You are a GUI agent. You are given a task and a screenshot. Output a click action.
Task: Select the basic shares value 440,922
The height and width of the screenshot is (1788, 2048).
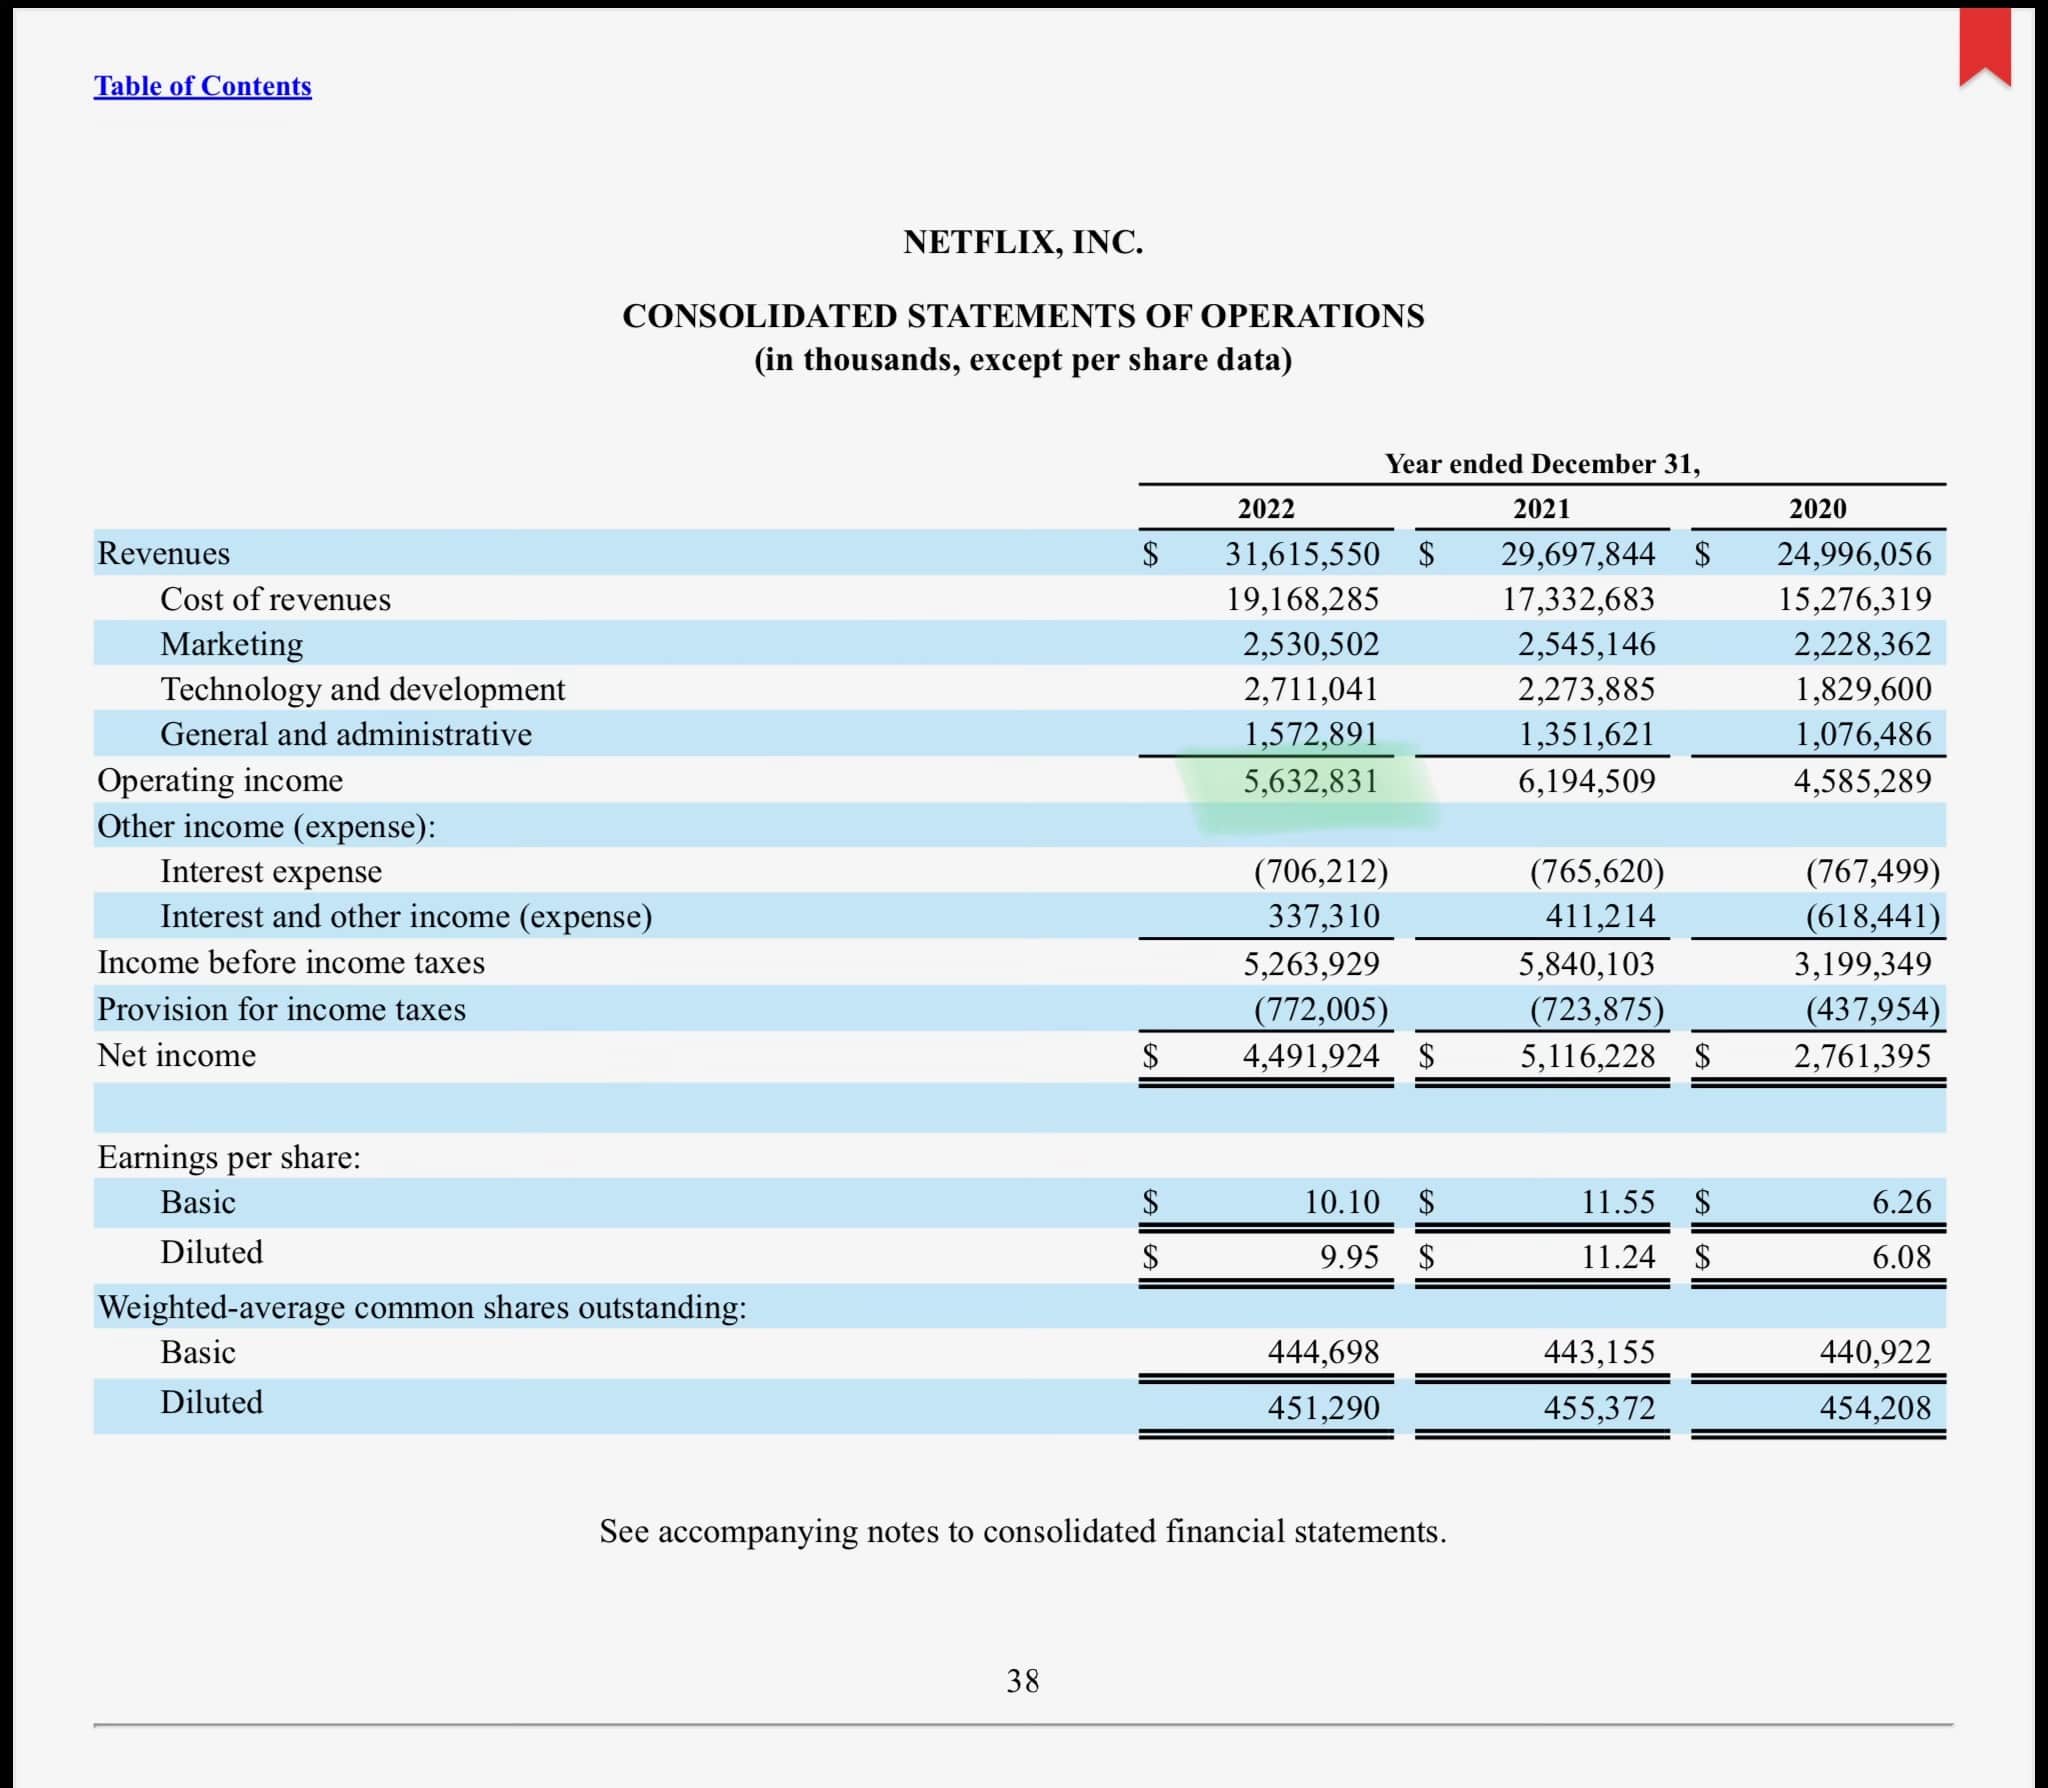click(1875, 1352)
